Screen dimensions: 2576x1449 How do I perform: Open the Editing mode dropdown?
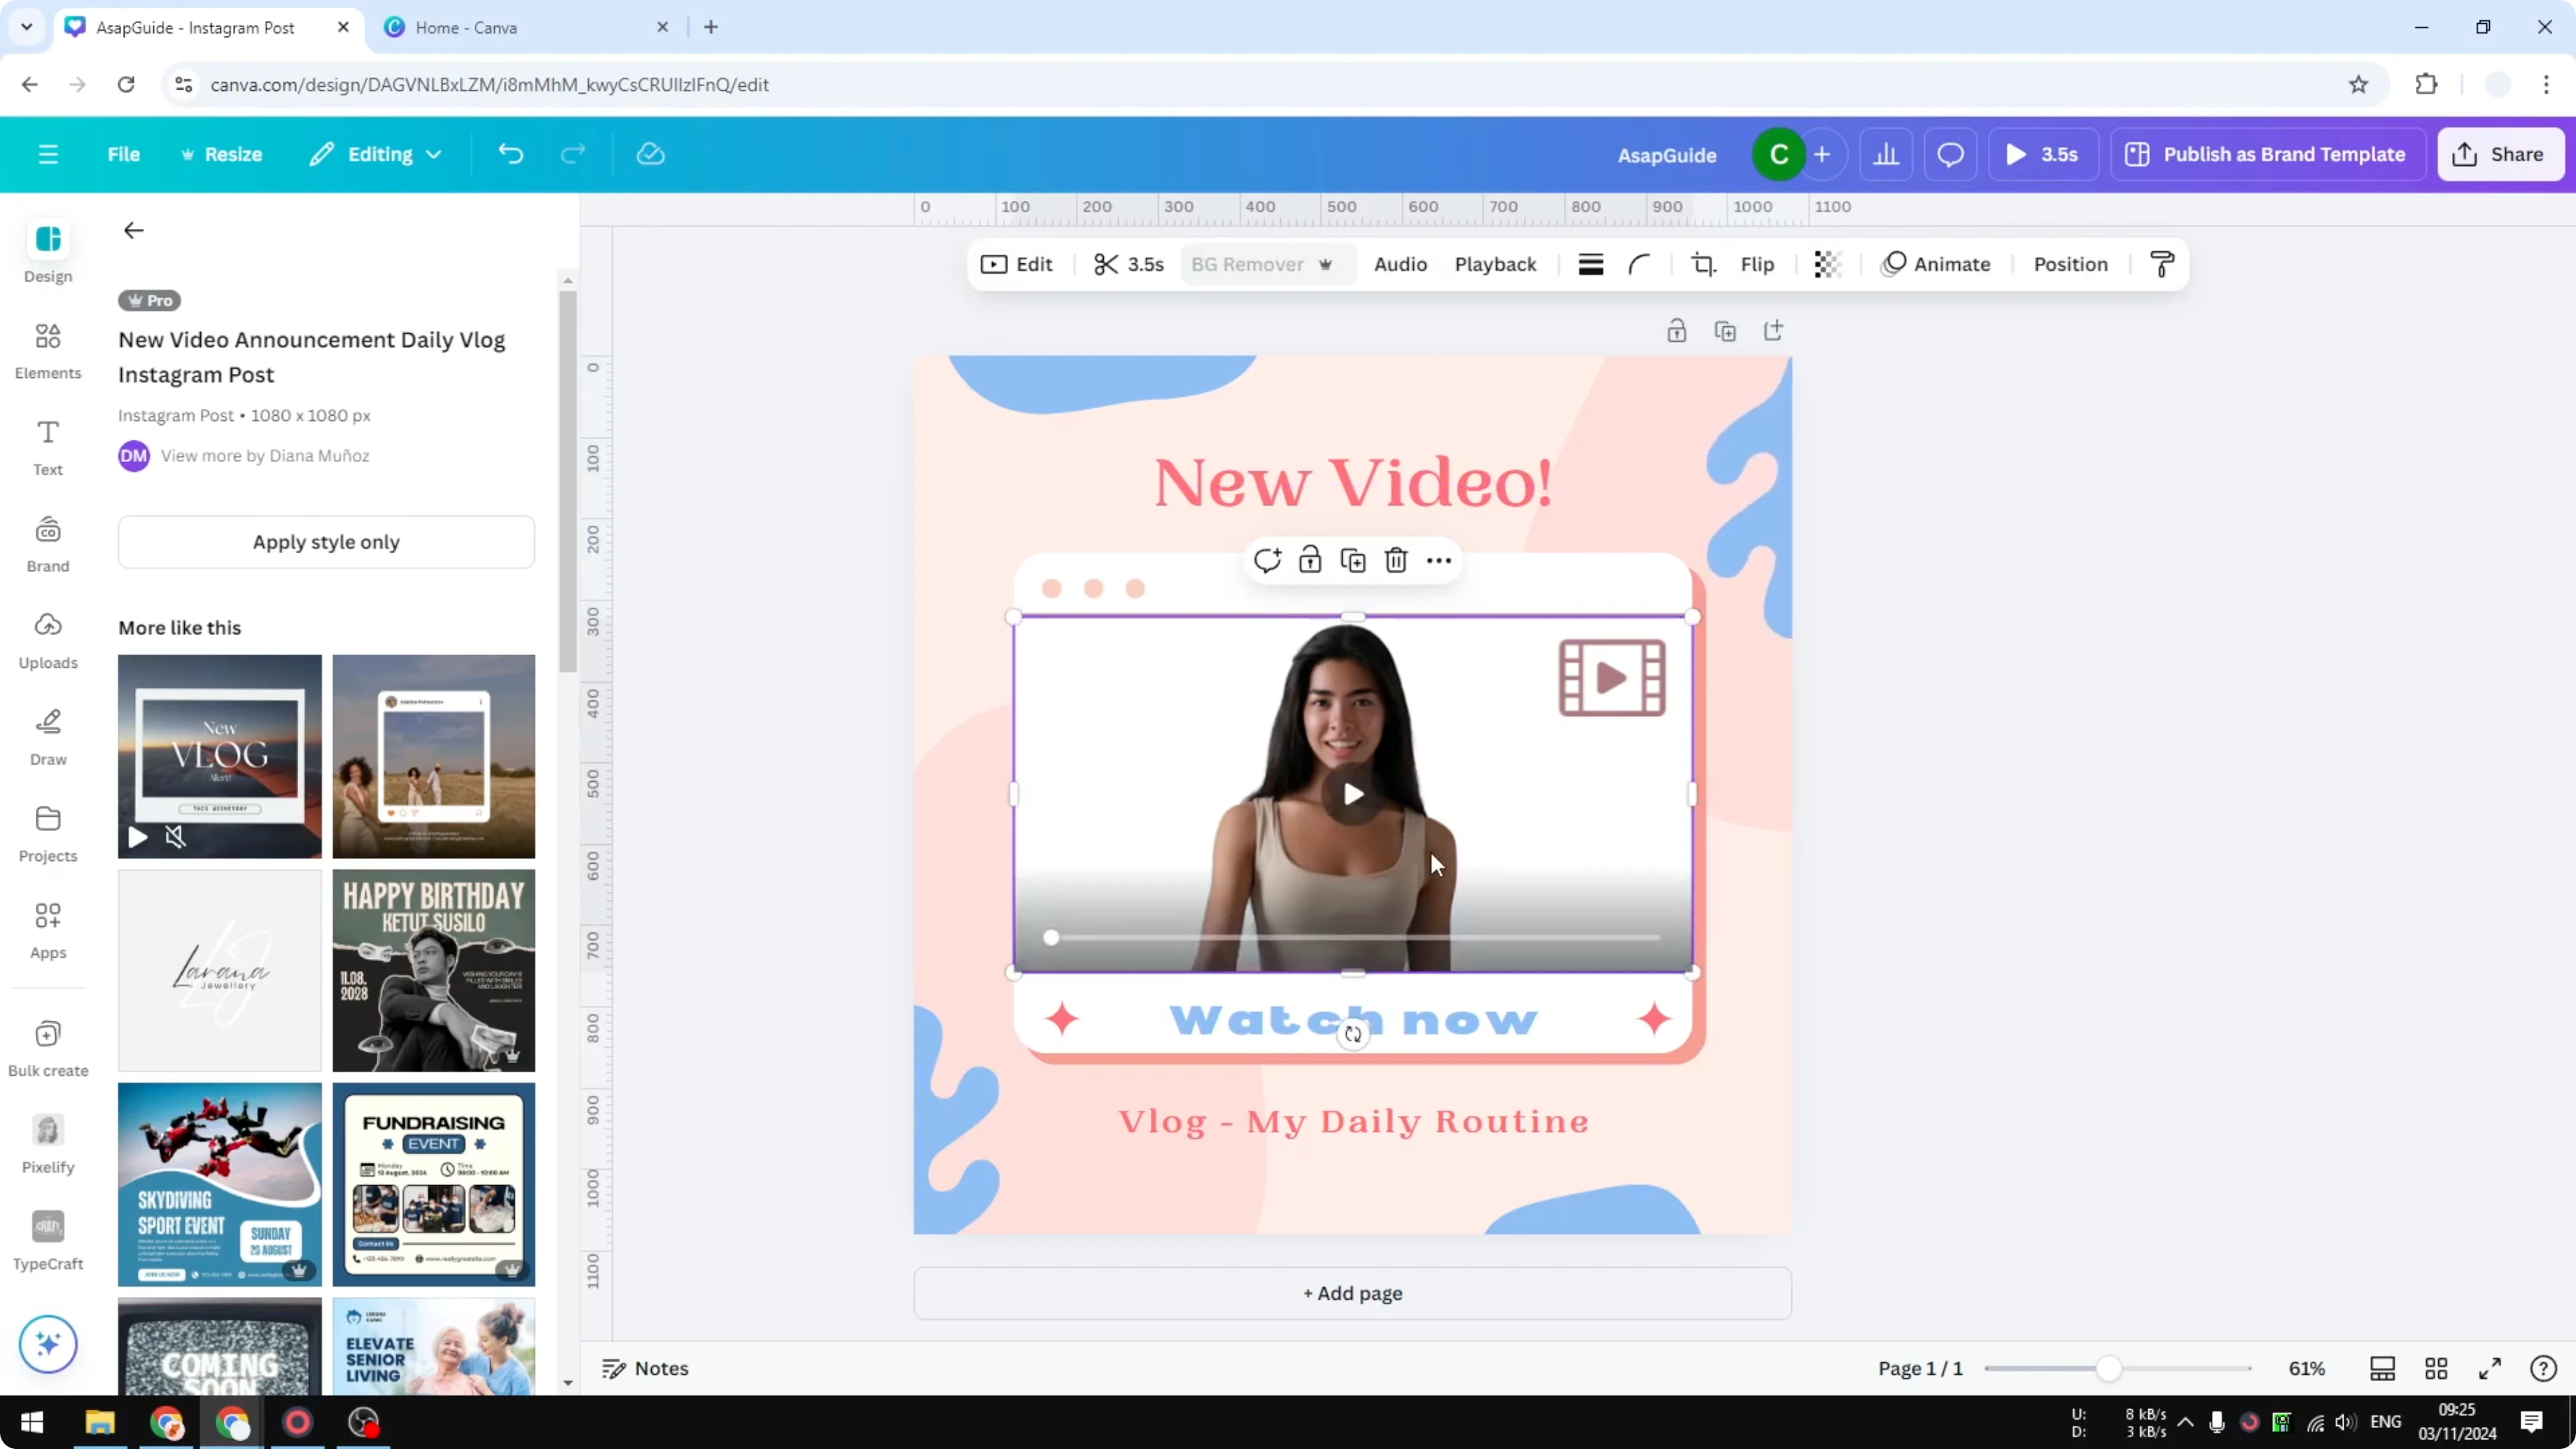point(375,154)
